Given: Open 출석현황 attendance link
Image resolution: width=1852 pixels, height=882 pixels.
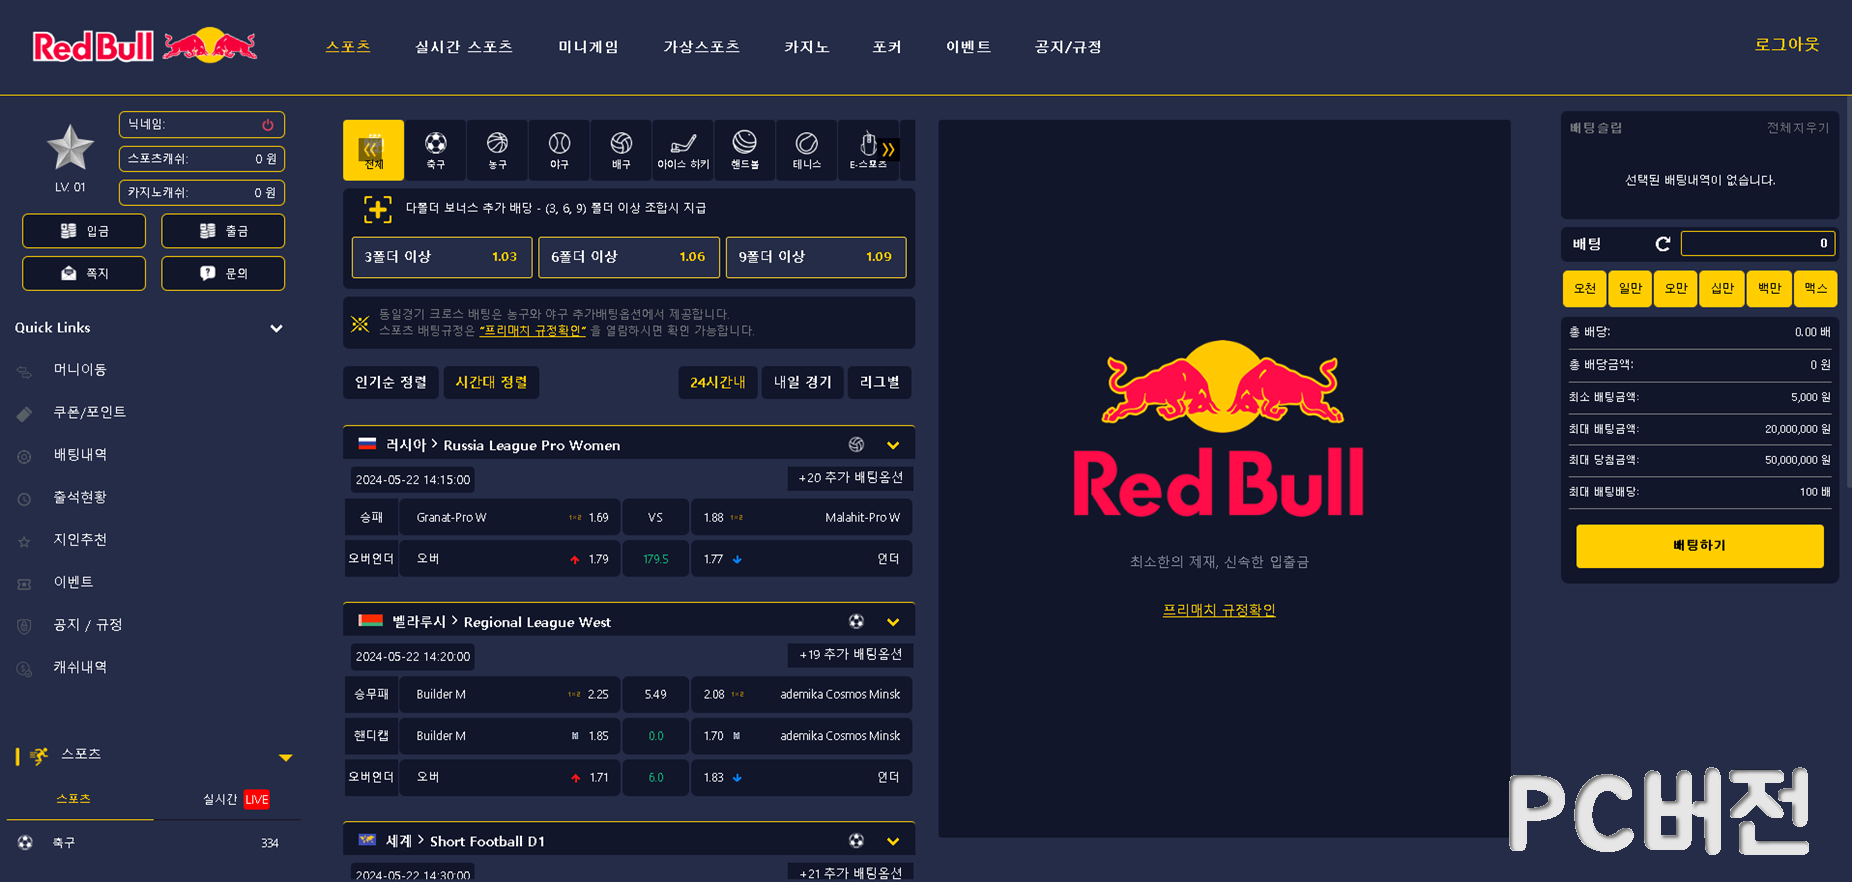Looking at the screenshot, I should [x=80, y=497].
